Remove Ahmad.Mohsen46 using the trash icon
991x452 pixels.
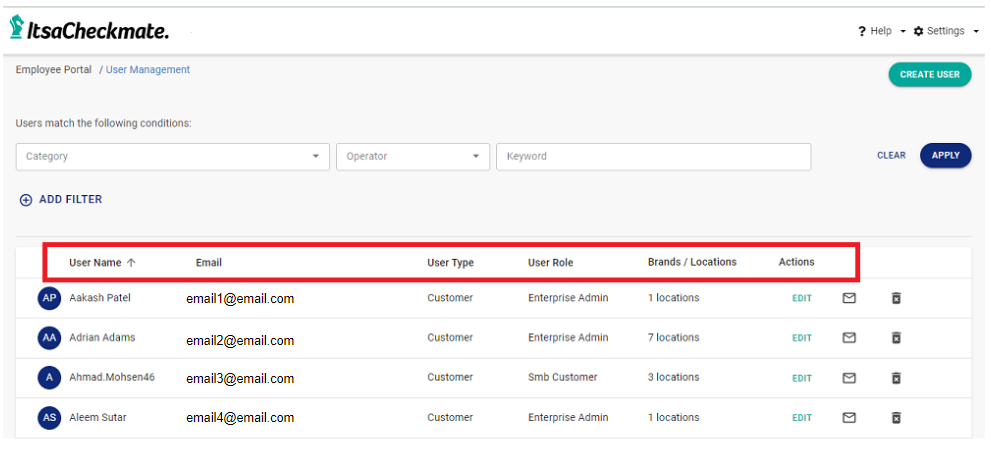(x=896, y=378)
